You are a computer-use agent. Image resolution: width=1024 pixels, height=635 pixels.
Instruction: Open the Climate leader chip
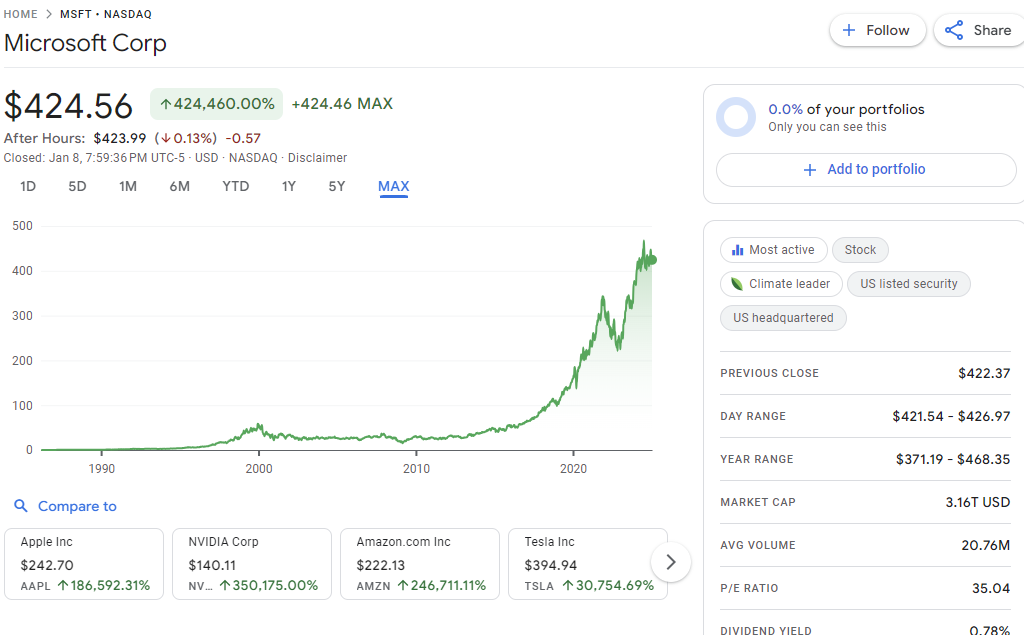[781, 284]
